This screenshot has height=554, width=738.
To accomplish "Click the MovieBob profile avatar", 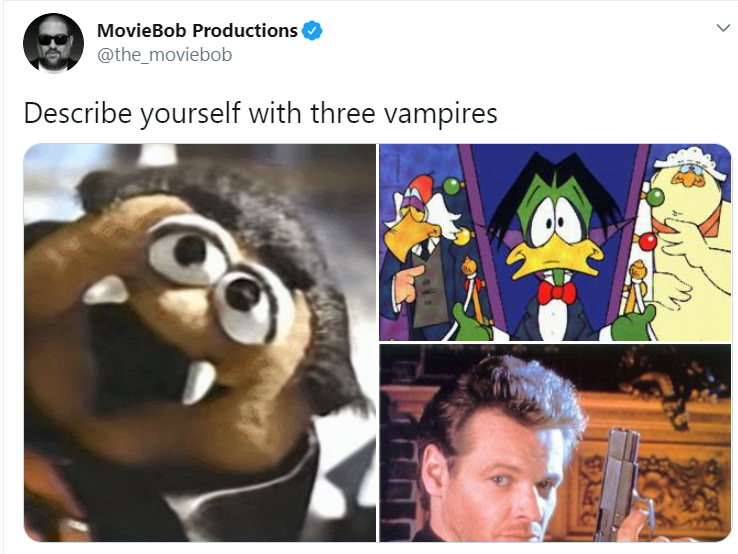I will pyautogui.click(x=53, y=43).
